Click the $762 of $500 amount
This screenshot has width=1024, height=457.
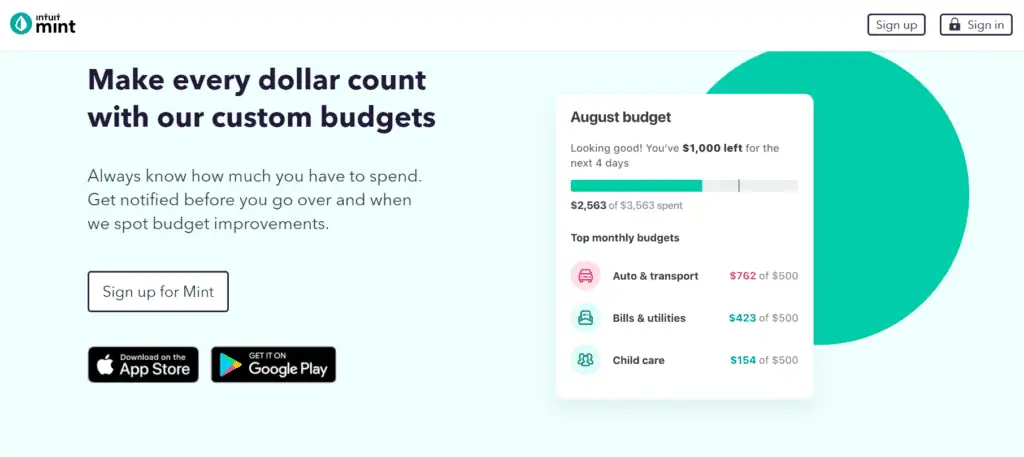[763, 276]
